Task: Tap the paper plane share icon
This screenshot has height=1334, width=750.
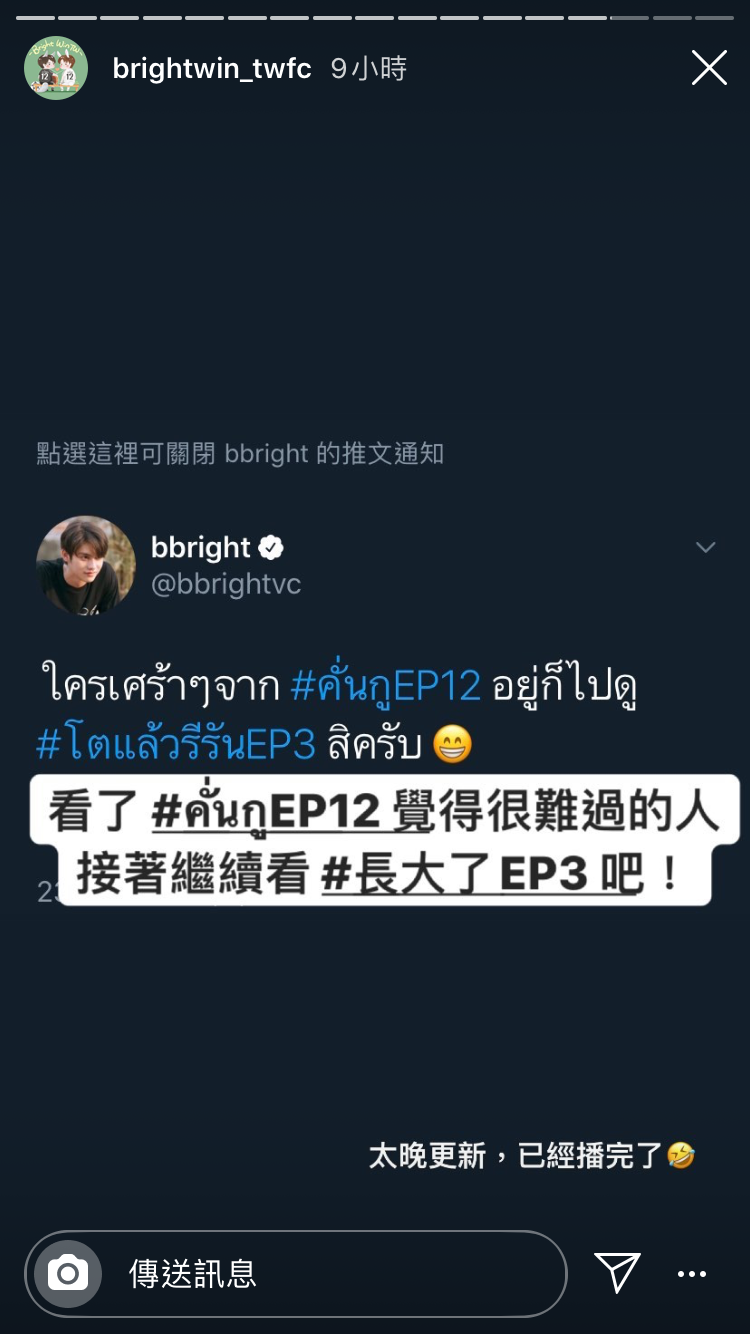Action: (x=617, y=1273)
